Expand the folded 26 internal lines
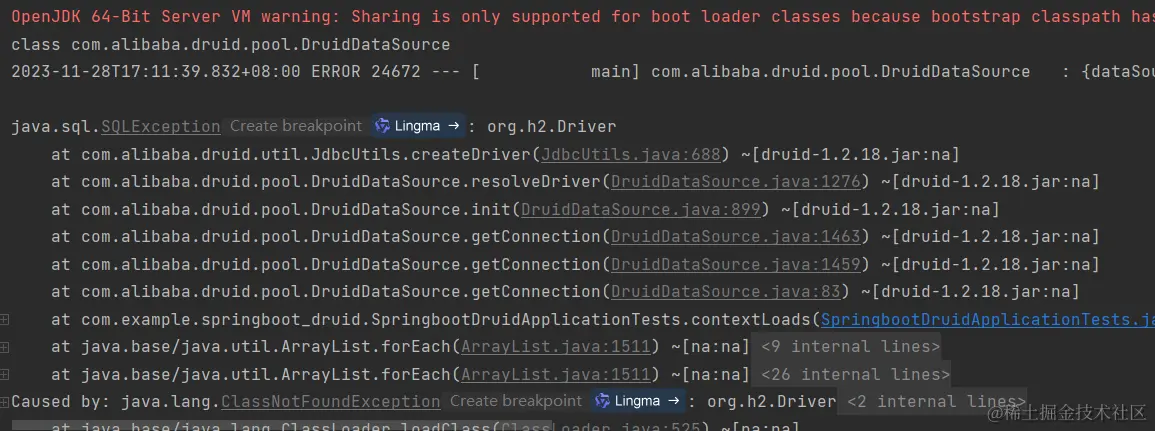Screen dimensions: 1155x431 click(854, 375)
